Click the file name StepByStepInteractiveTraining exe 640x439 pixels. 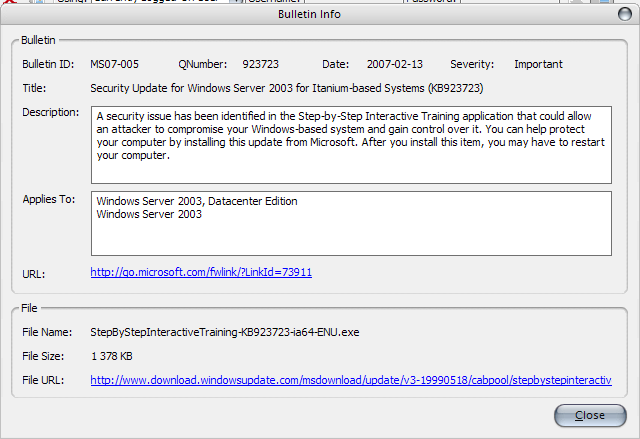tap(224, 332)
